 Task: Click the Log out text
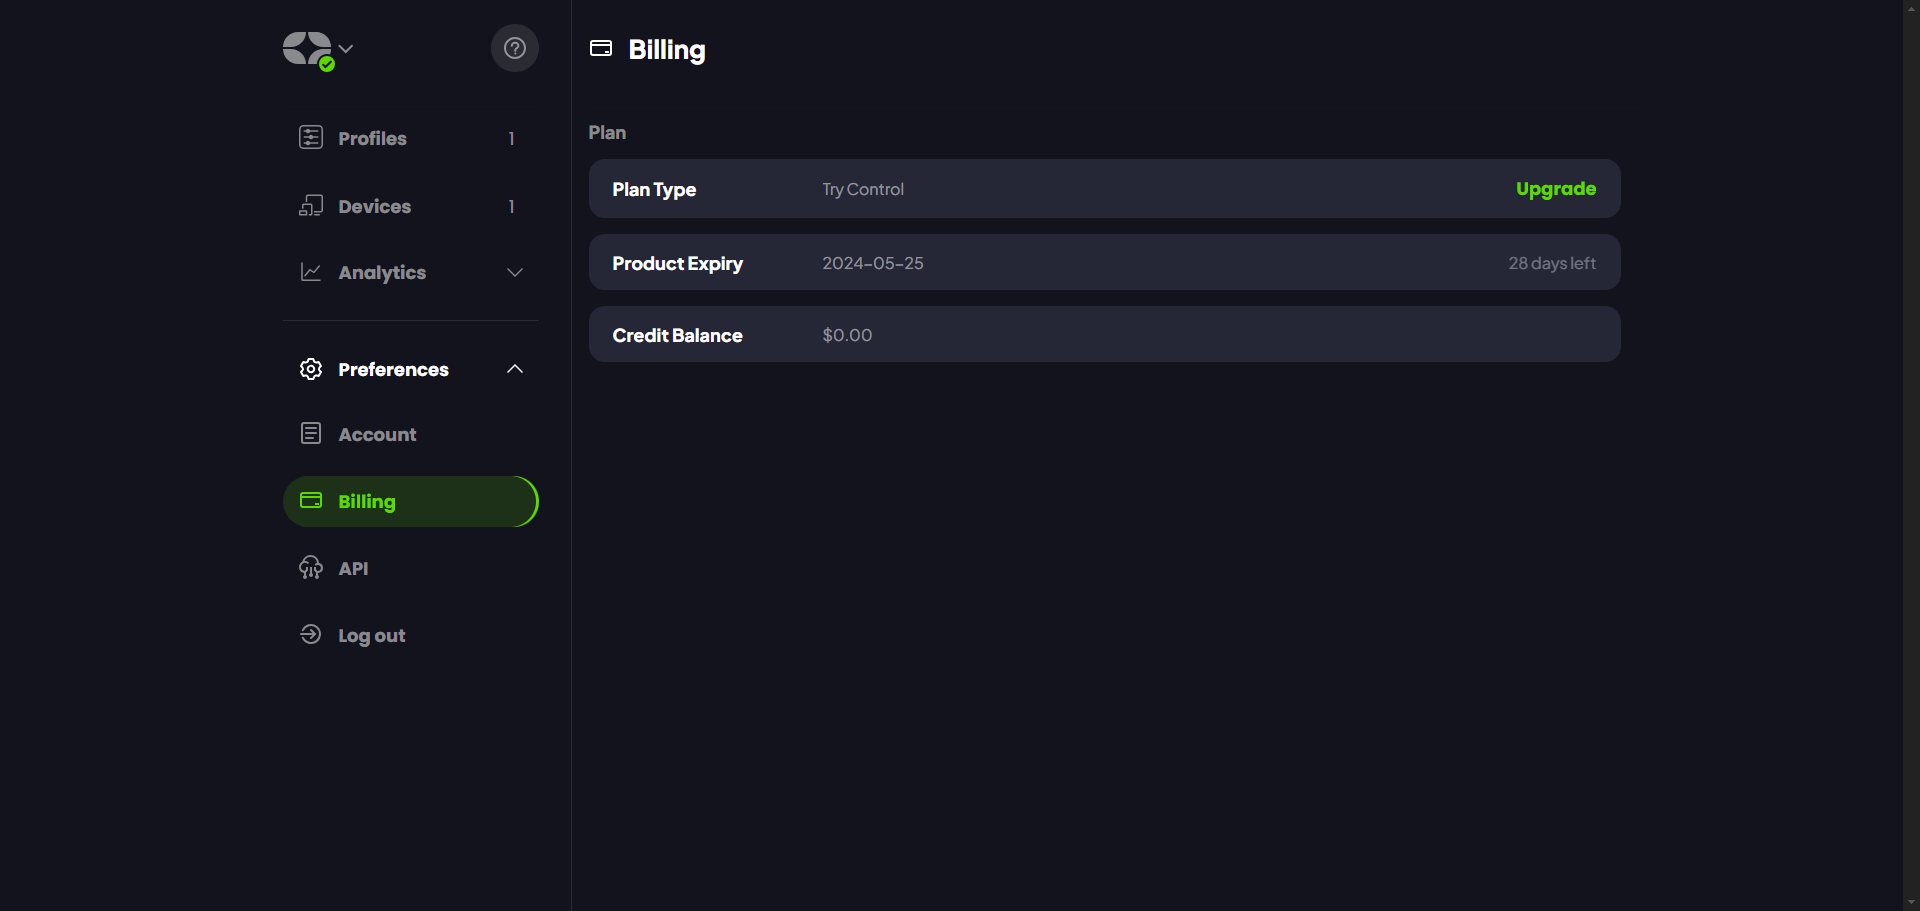[x=372, y=636]
